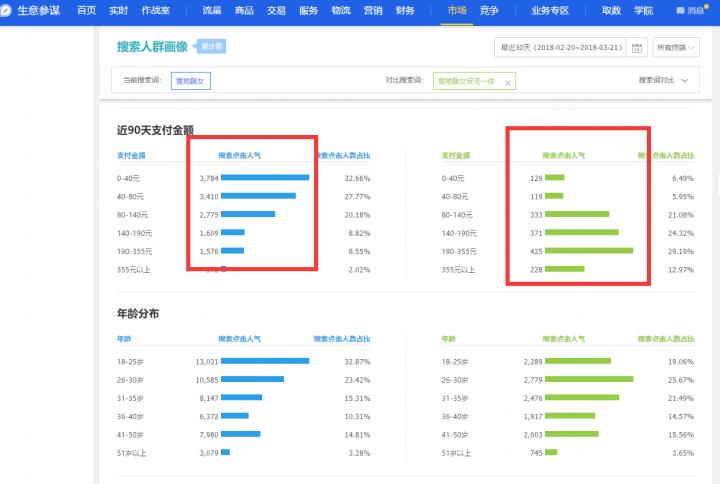Click the blue bar for 3,784
The image size is (720, 484).
click(x=265, y=177)
